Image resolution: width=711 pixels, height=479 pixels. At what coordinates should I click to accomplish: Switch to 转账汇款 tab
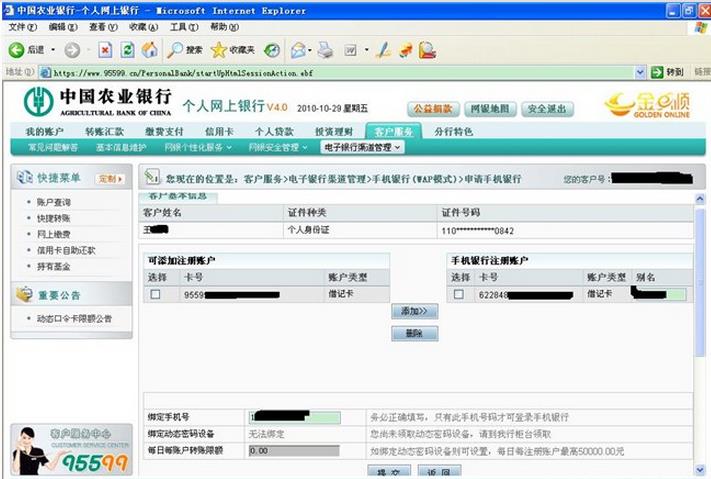[104, 132]
